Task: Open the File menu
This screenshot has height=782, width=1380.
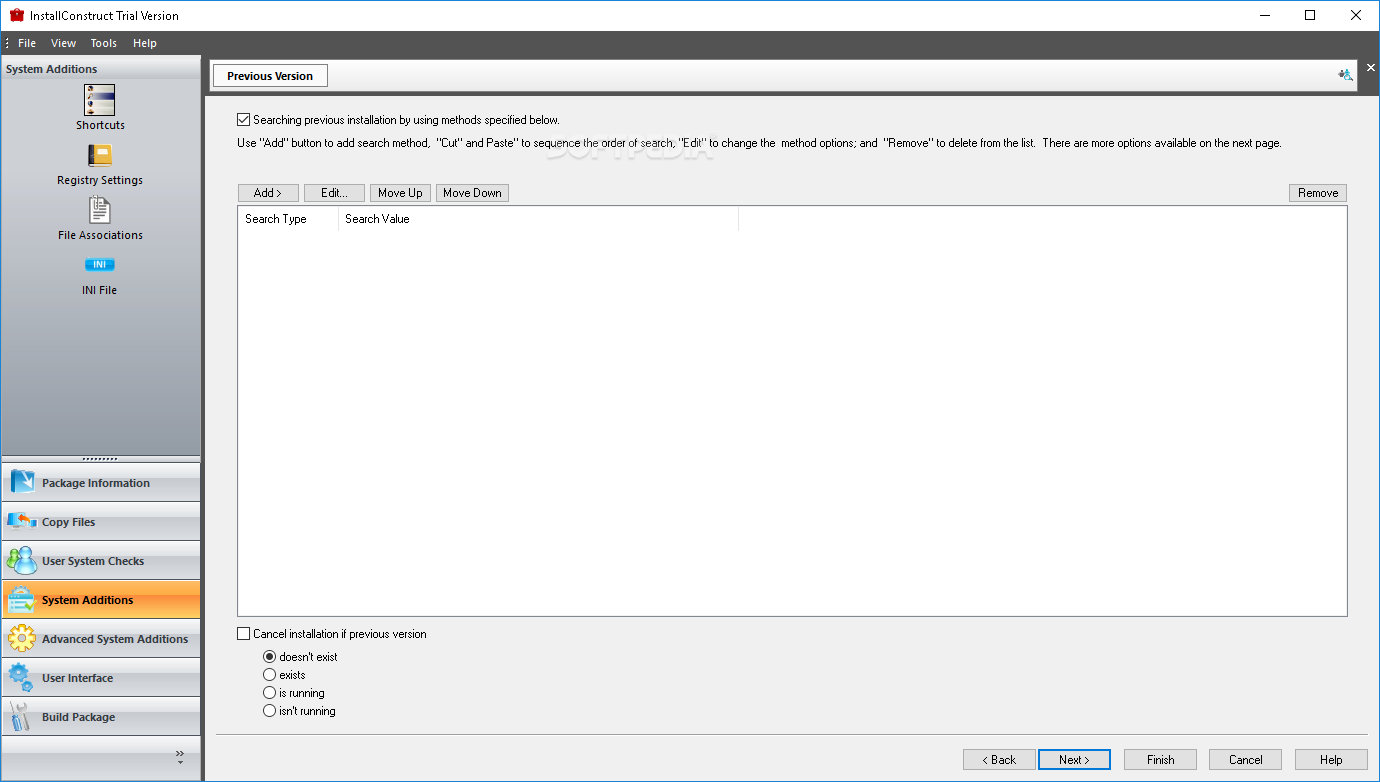Action: [x=27, y=43]
